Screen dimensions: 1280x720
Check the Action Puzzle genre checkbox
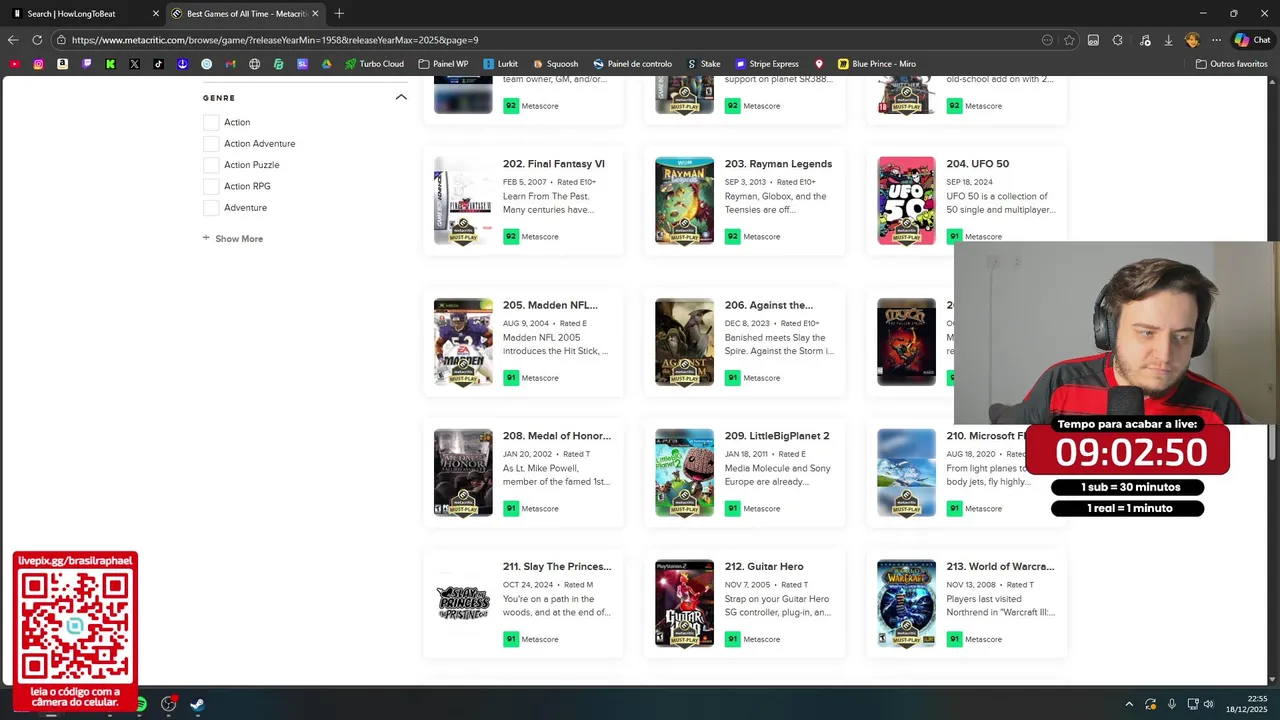pyautogui.click(x=211, y=165)
